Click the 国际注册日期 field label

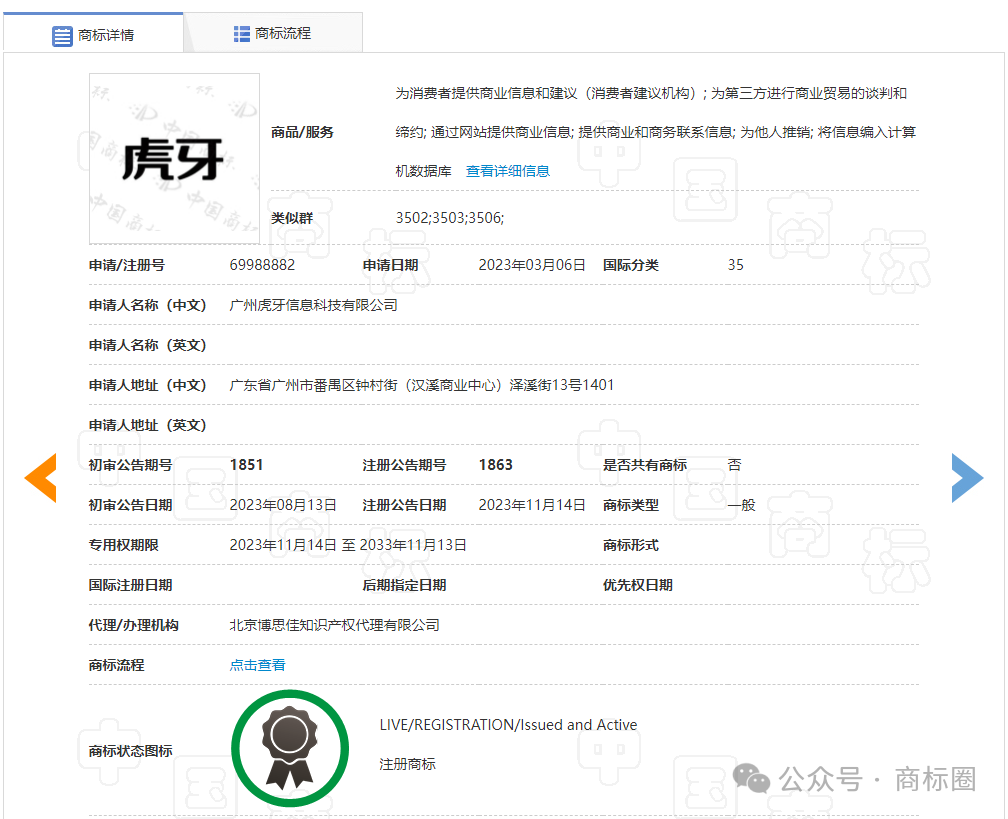(130, 585)
